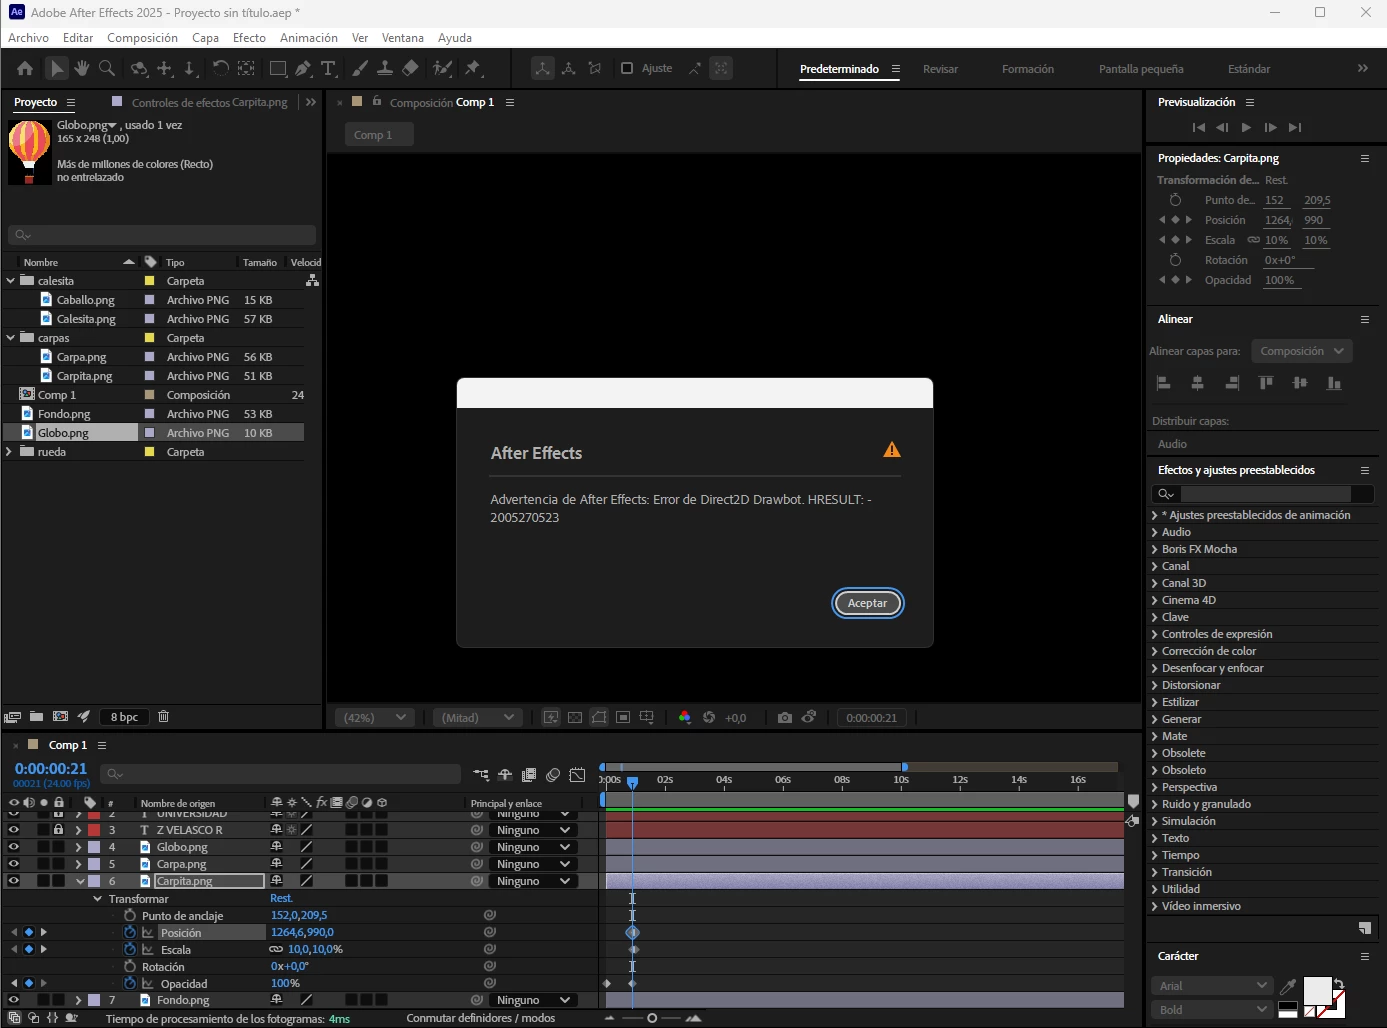Align layers to the top edge
The width and height of the screenshot is (1387, 1028).
[x=1266, y=383]
